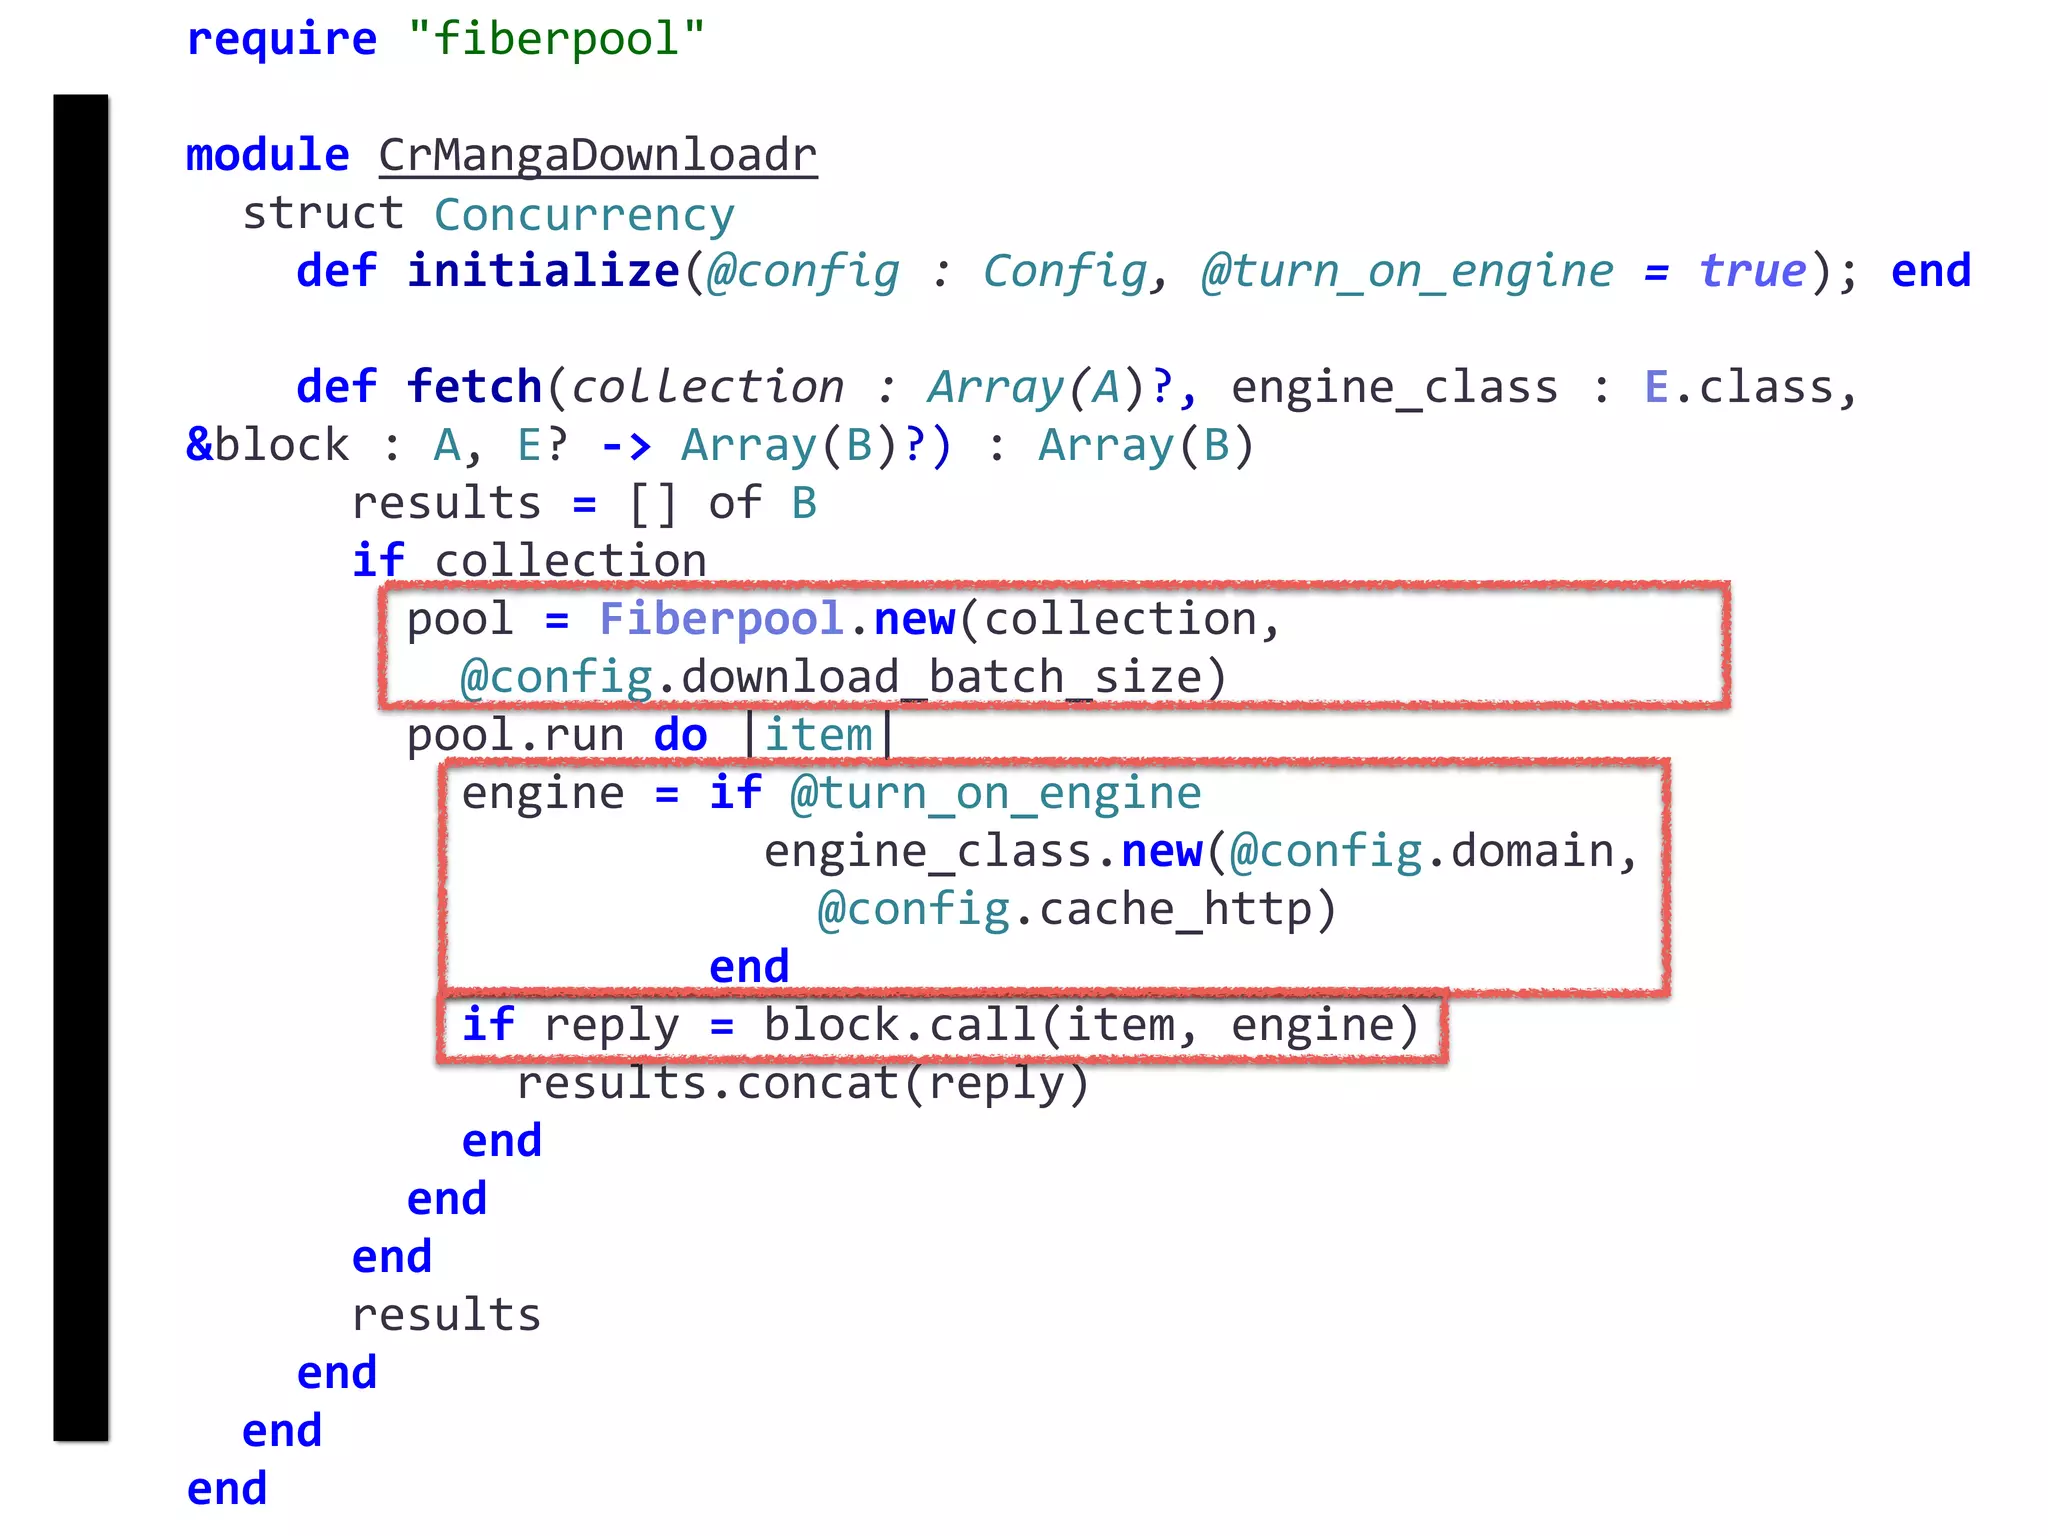This screenshot has width=2048, height=1536.
Task: Click the fetch method name
Action: coord(475,387)
